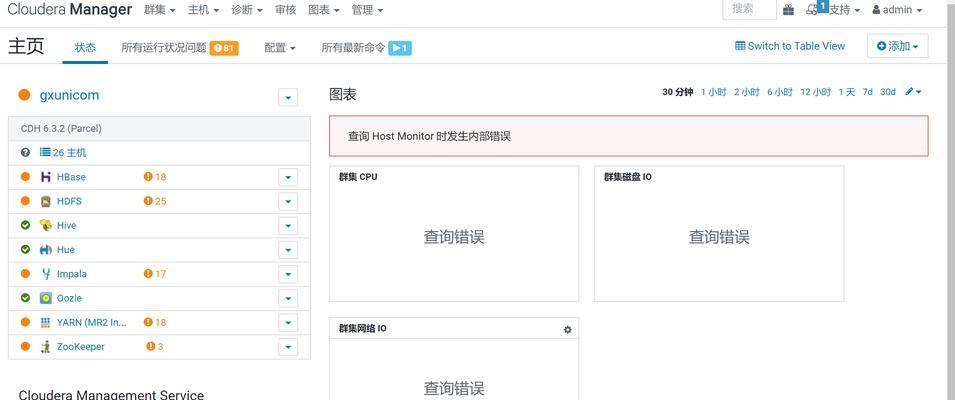The image size is (955, 400).
Task: Click Hive green health check icon
Action: pos(25,225)
